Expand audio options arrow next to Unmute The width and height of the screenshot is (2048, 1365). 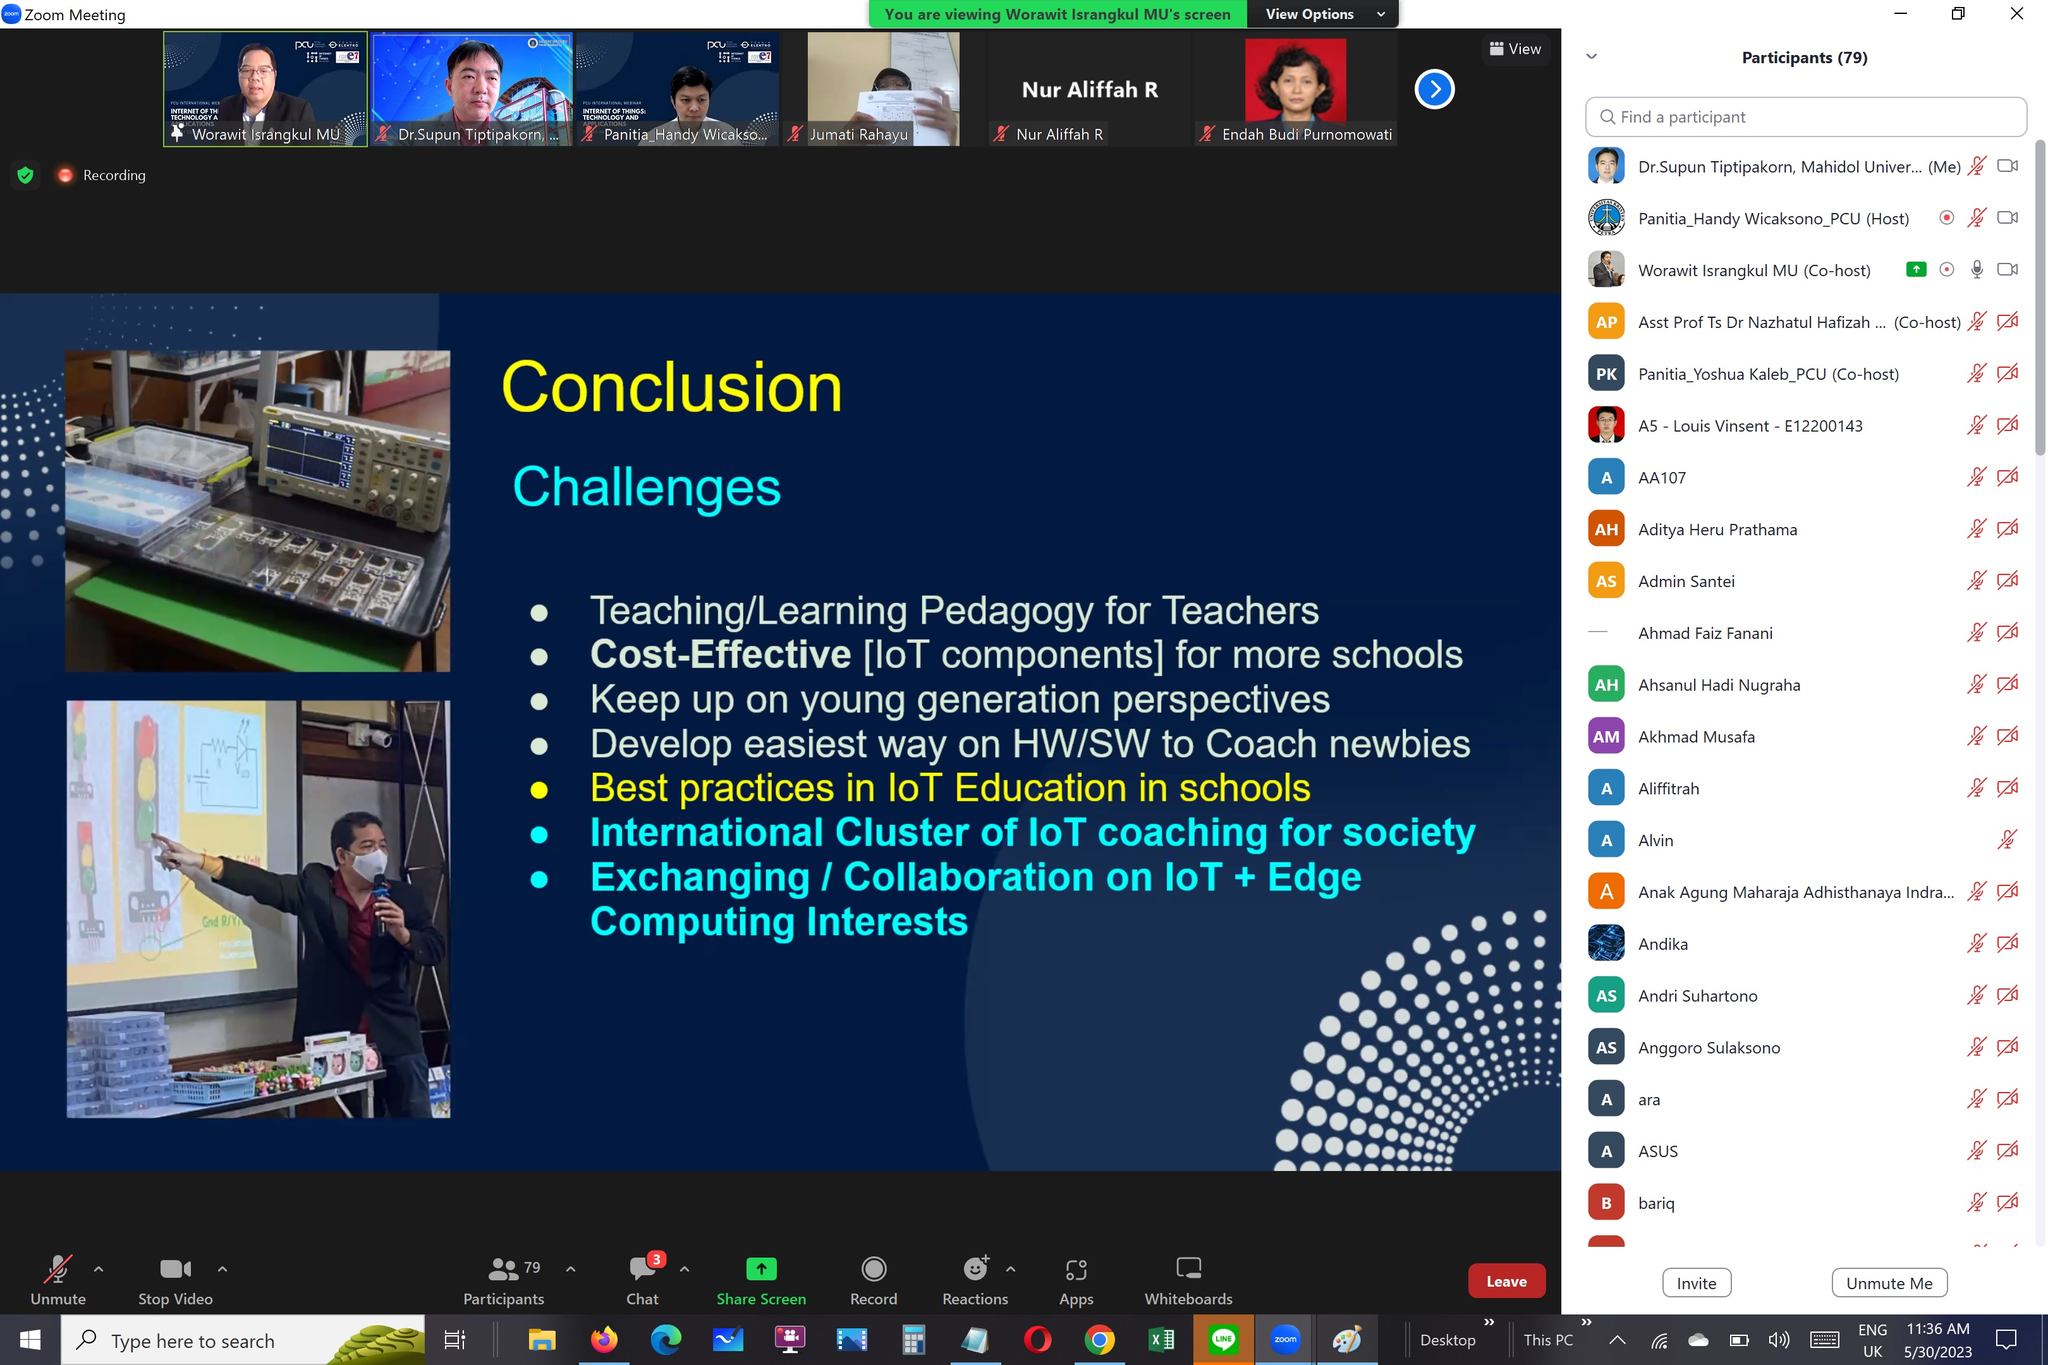(x=98, y=1269)
